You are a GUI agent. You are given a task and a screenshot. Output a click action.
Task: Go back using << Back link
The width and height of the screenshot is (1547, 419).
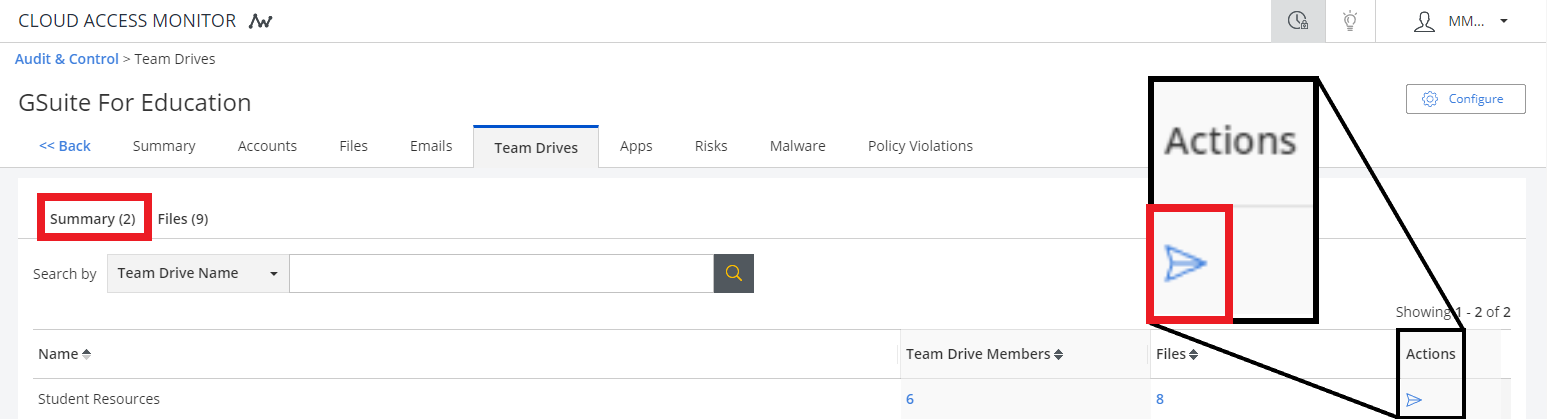[x=65, y=146]
